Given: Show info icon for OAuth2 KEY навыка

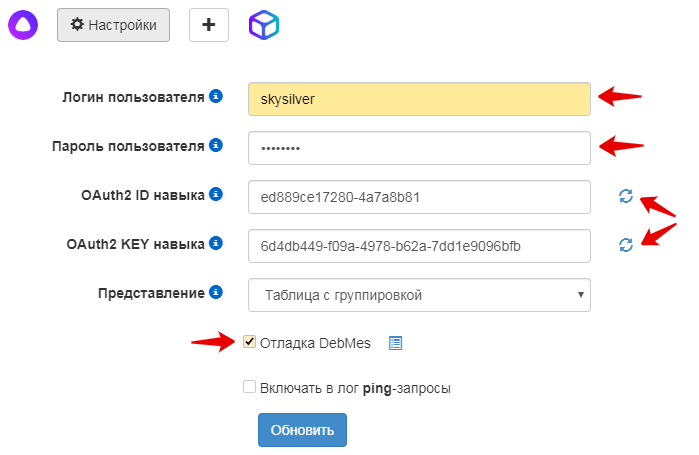Looking at the screenshot, I should 215,244.
